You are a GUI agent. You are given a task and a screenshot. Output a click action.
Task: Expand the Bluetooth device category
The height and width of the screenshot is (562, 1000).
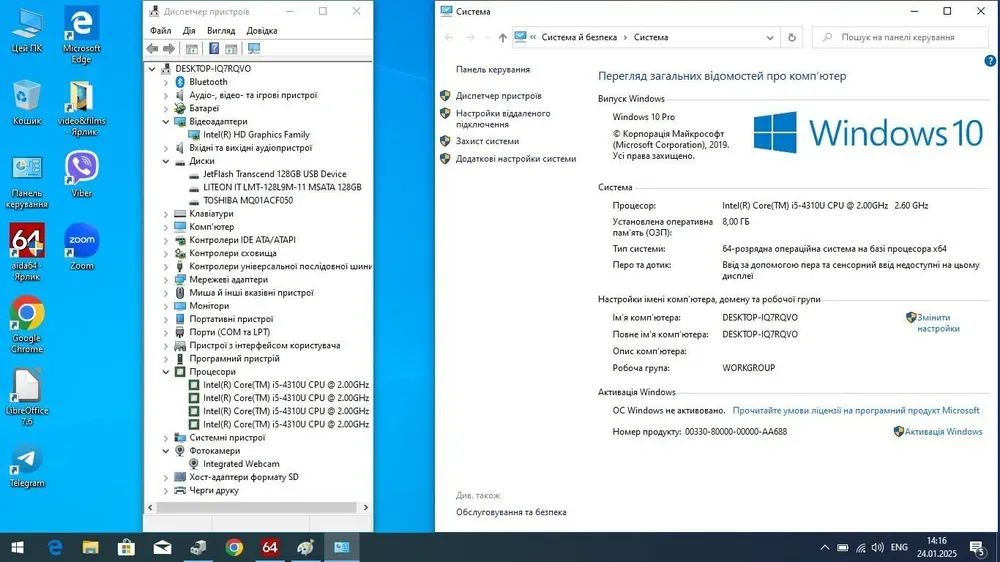pyautogui.click(x=167, y=82)
